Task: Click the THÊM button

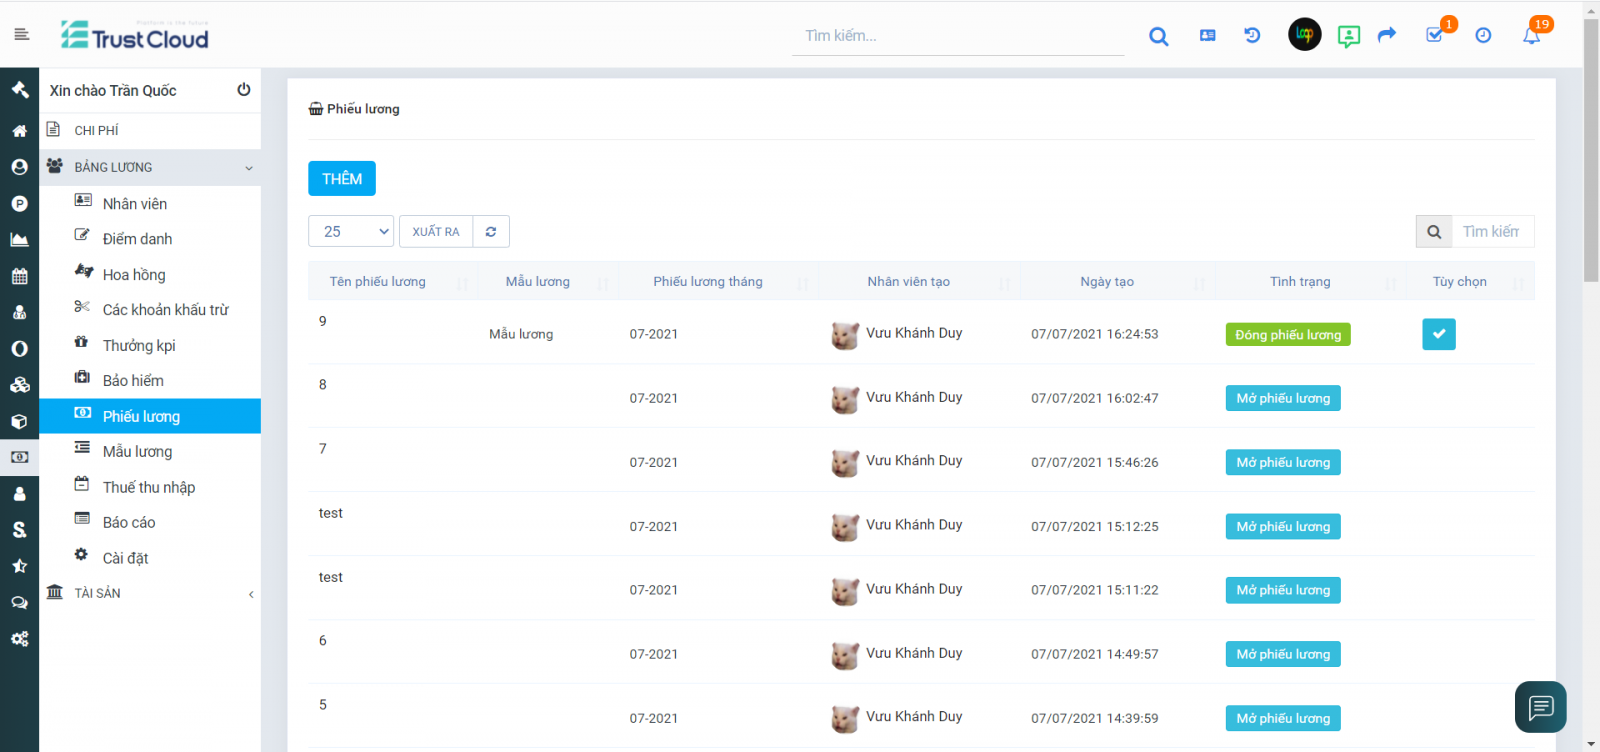Action: [342, 179]
